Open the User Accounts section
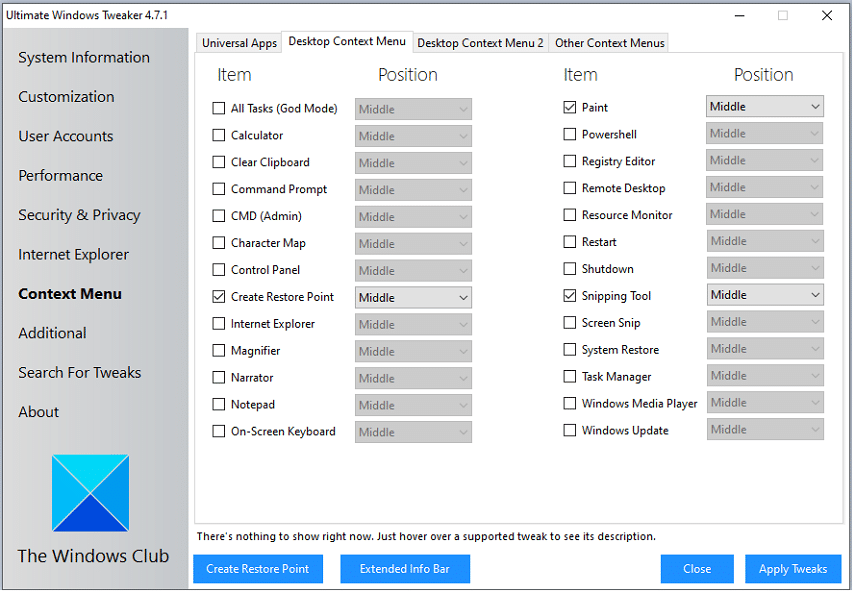Viewport: 855px width, 593px height. point(66,136)
